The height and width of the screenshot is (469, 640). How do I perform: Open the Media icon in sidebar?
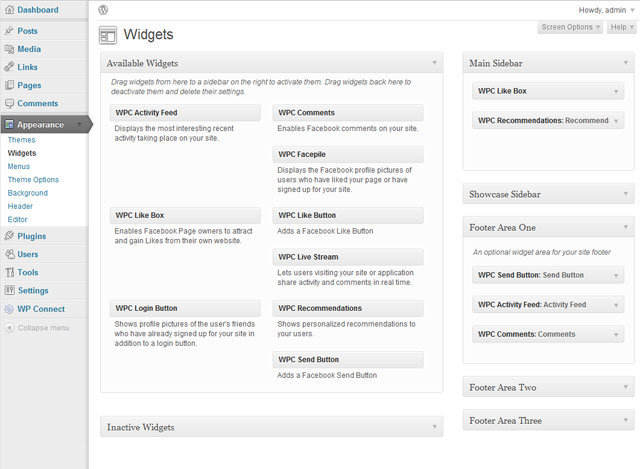click(x=9, y=49)
